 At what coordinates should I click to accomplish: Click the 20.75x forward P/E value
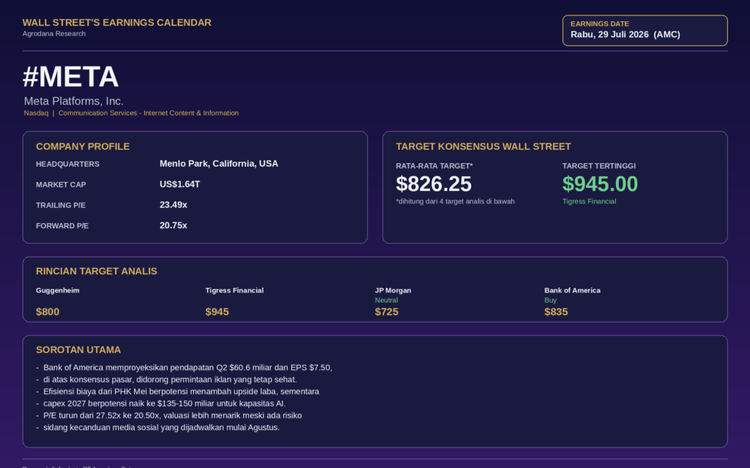point(173,225)
